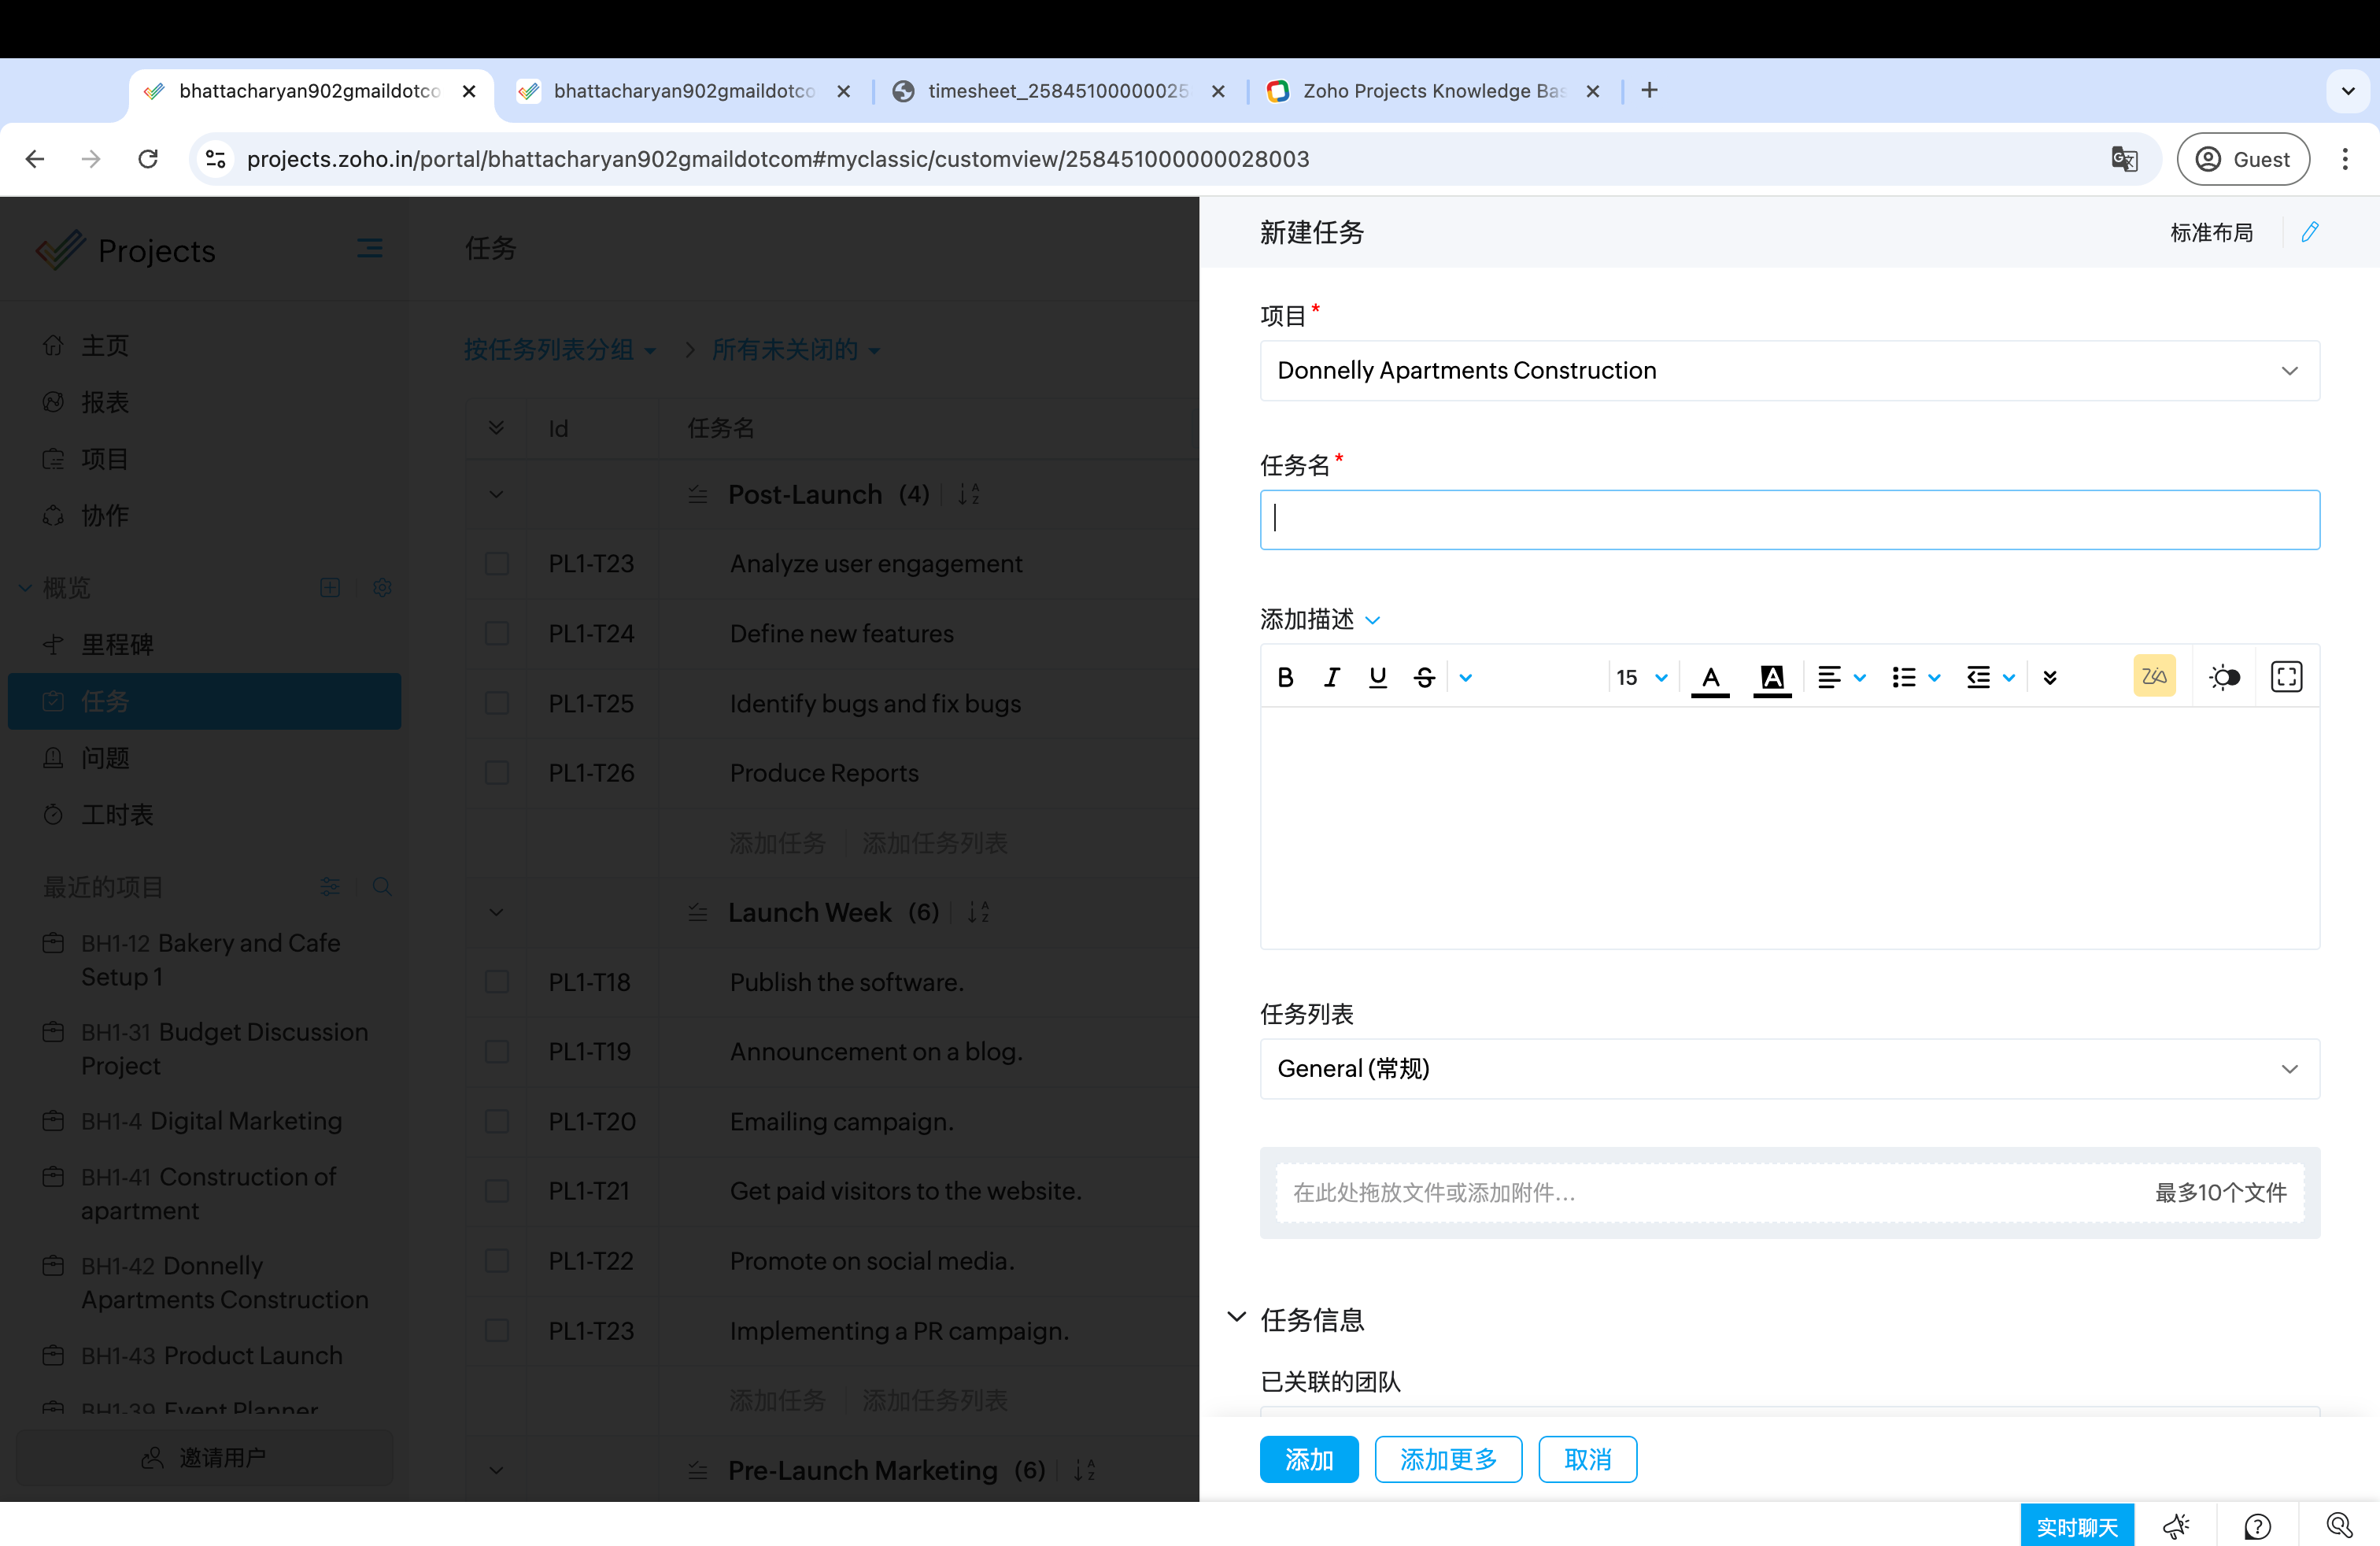Viewport: 2380px width, 1546px height.
Task: Expand the description editor to fullscreen
Action: 2286,677
